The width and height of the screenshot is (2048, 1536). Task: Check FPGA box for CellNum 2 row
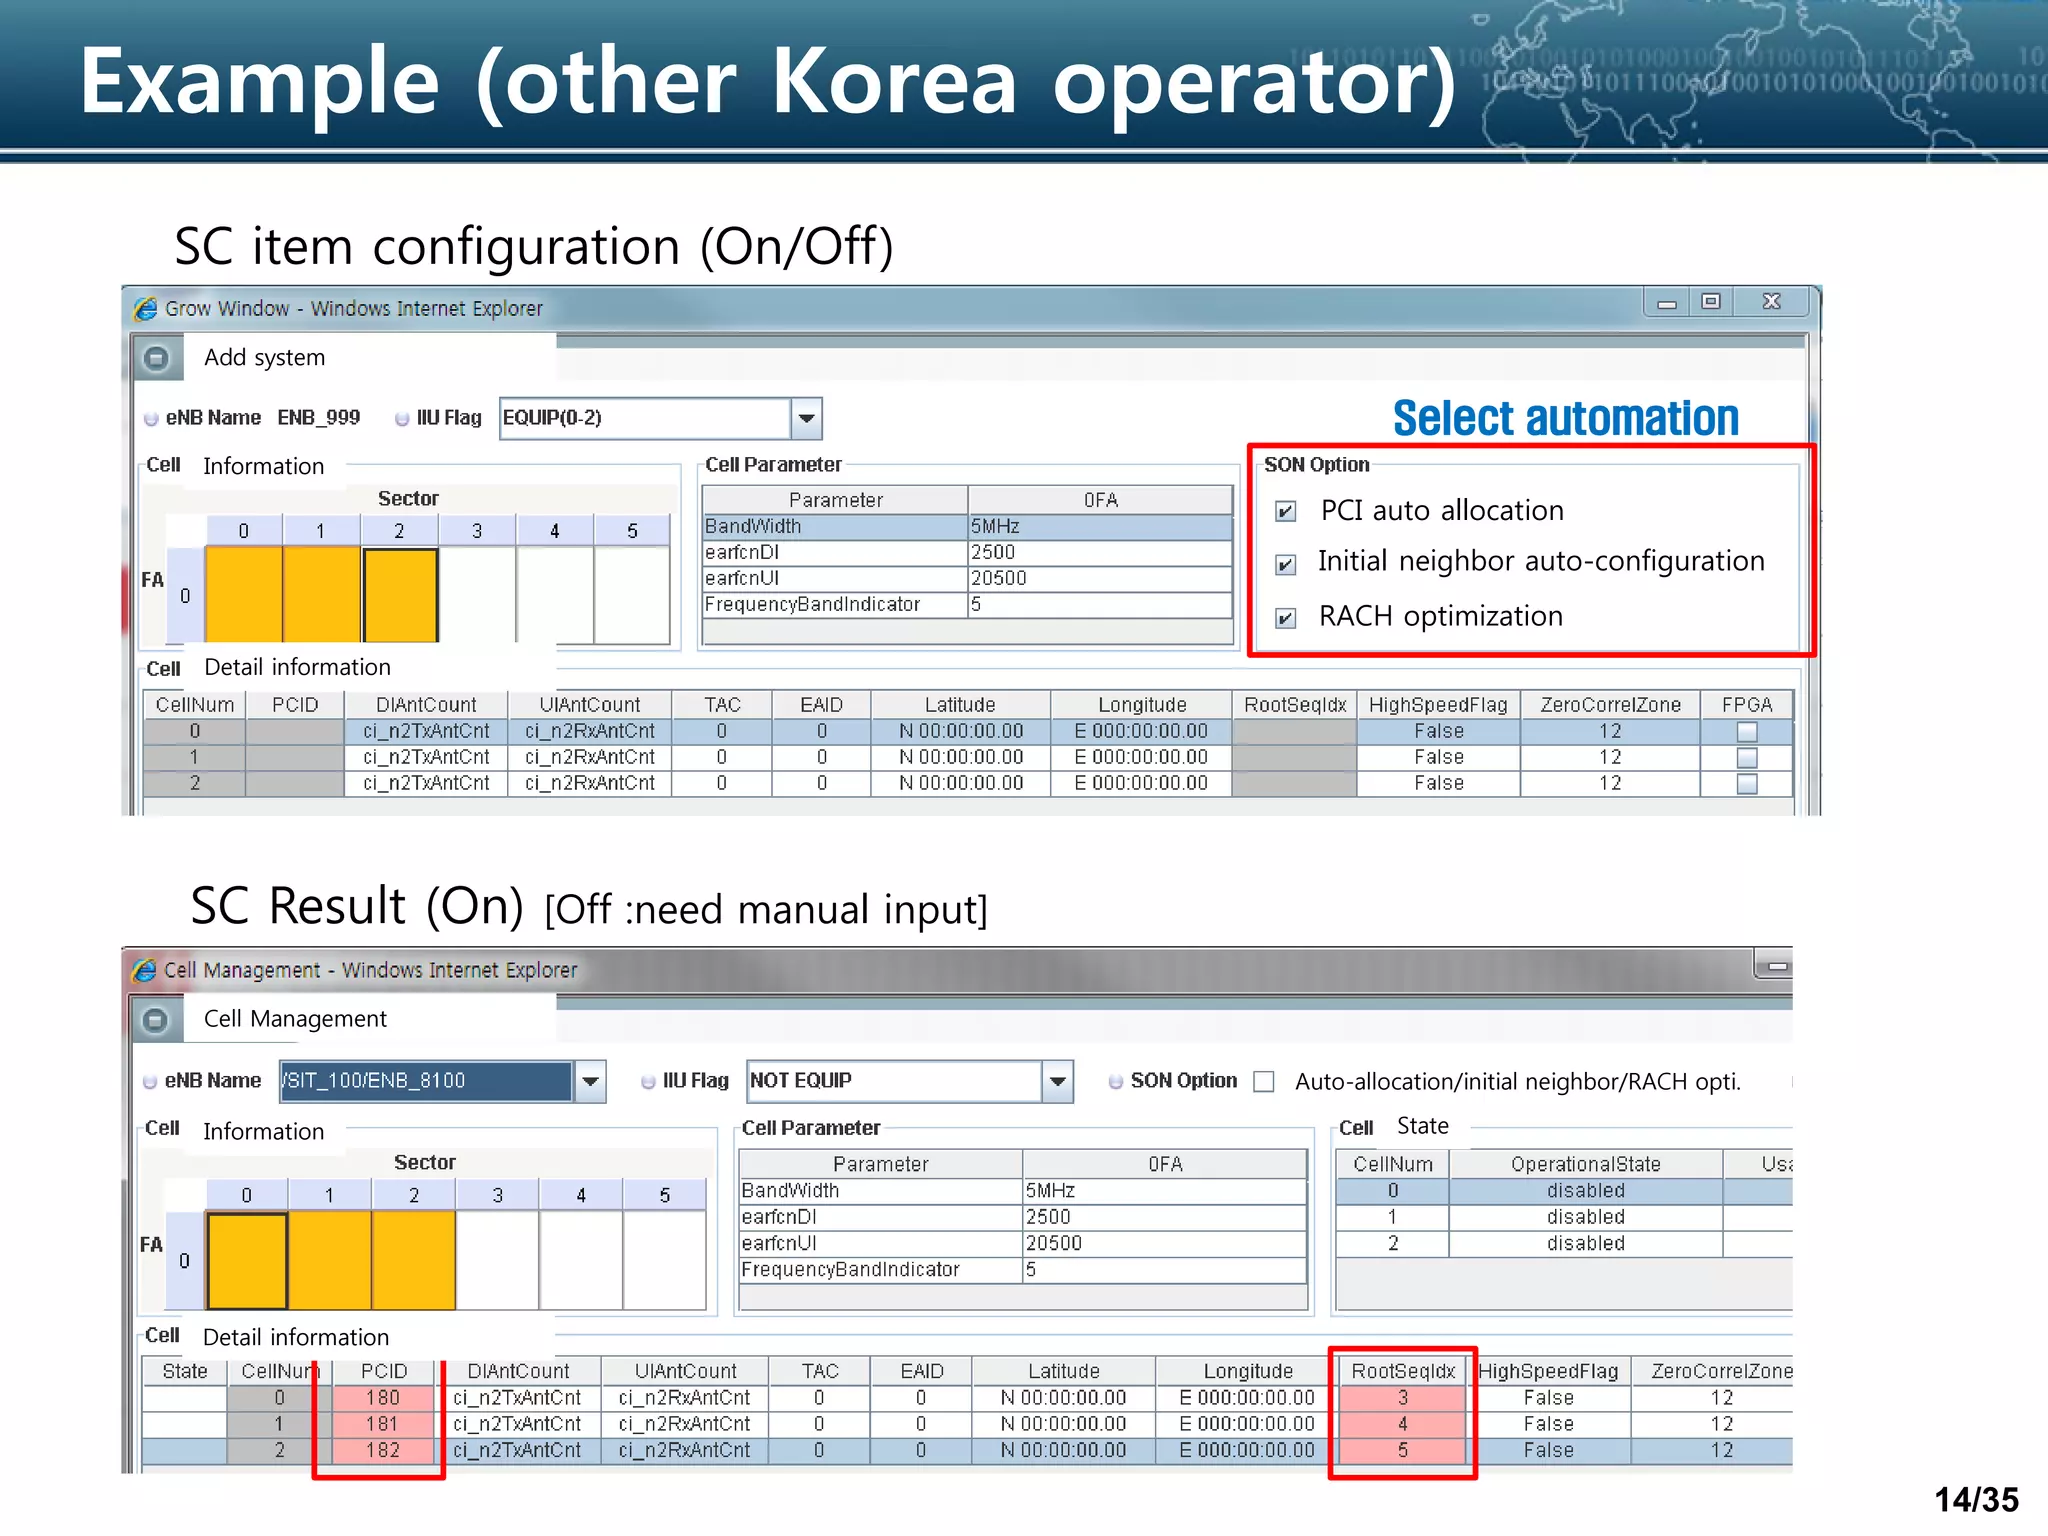click(1747, 784)
